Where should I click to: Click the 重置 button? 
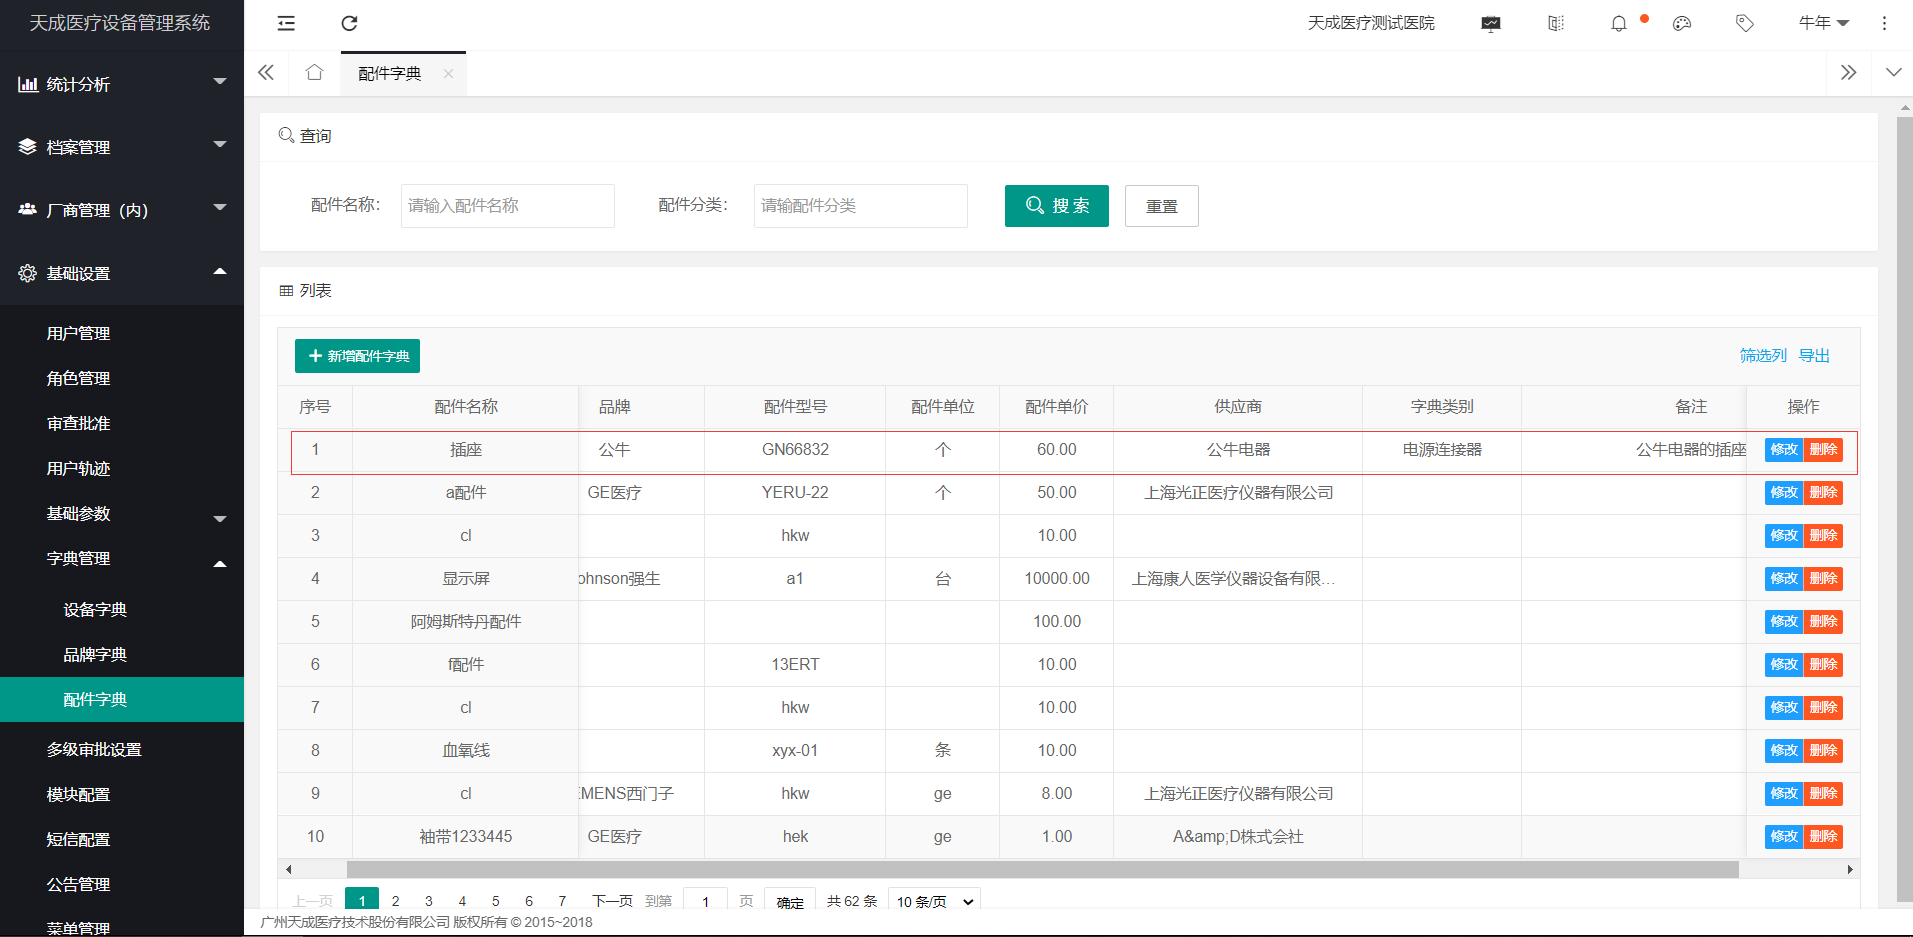[1161, 205]
